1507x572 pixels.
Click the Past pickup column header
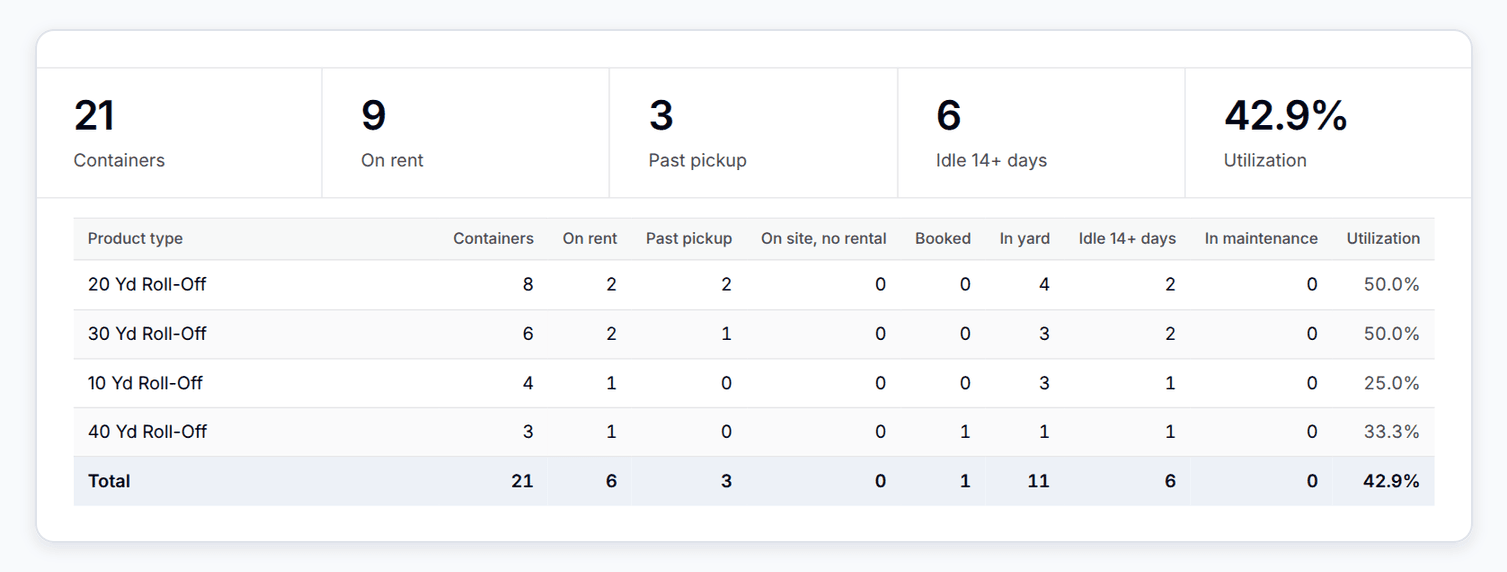[x=689, y=239]
